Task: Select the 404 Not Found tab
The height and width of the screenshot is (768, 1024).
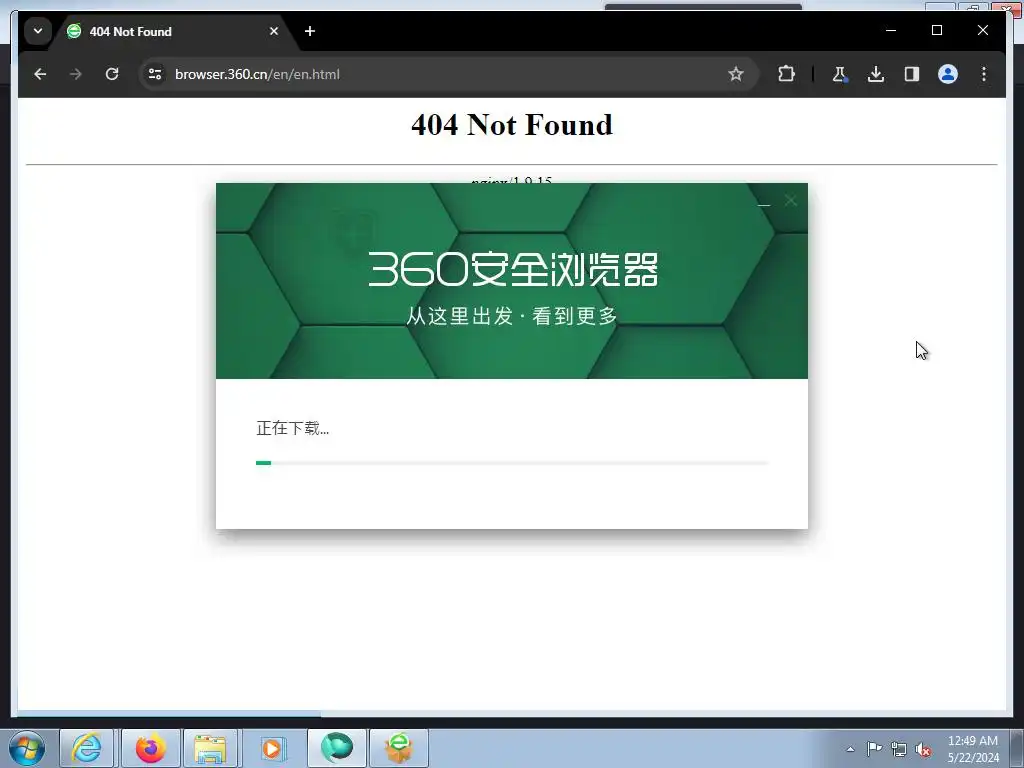Action: pos(170,31)
